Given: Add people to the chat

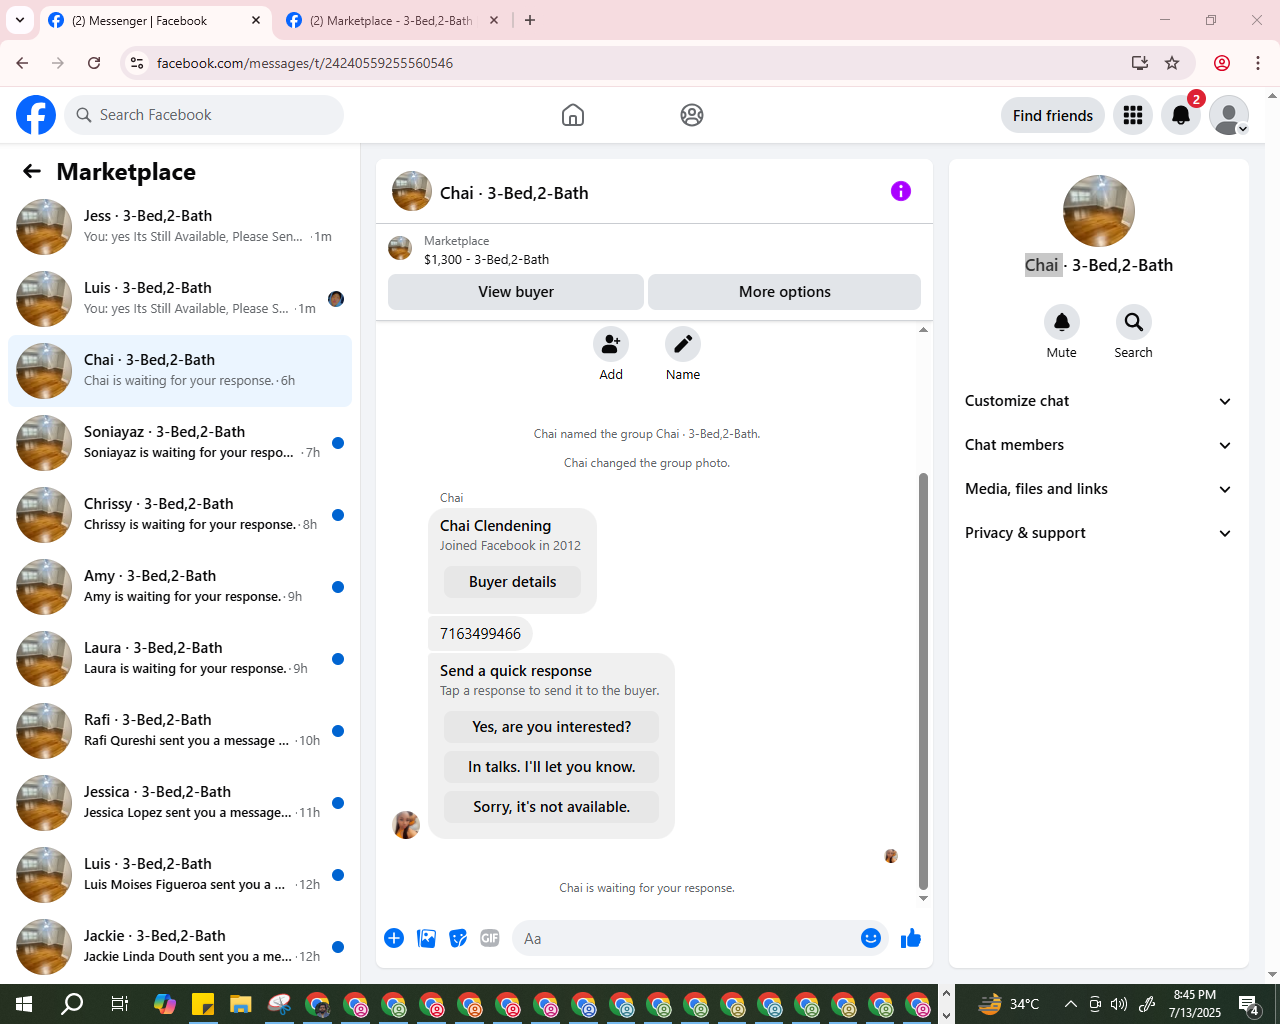Looking at the screenshot, I should (611, 344).
